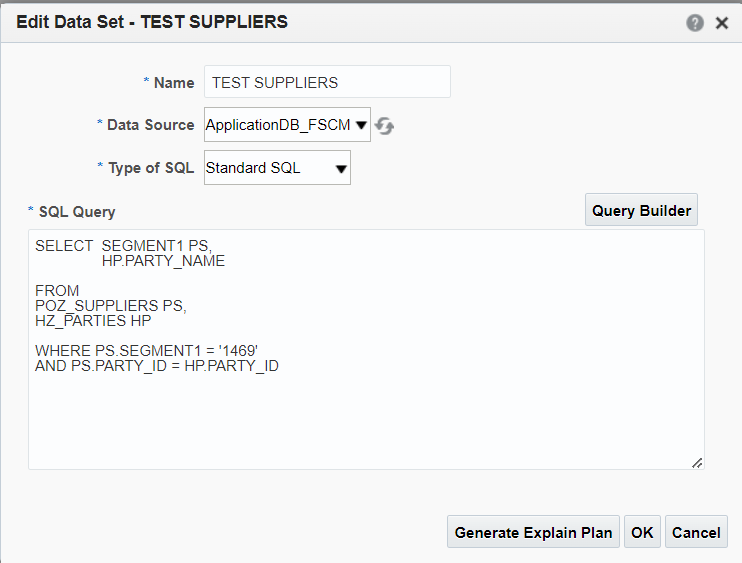
Task: Click the AND PS.PARTY_ID join line
Action: pyautogui.click(x=157, y=366)
